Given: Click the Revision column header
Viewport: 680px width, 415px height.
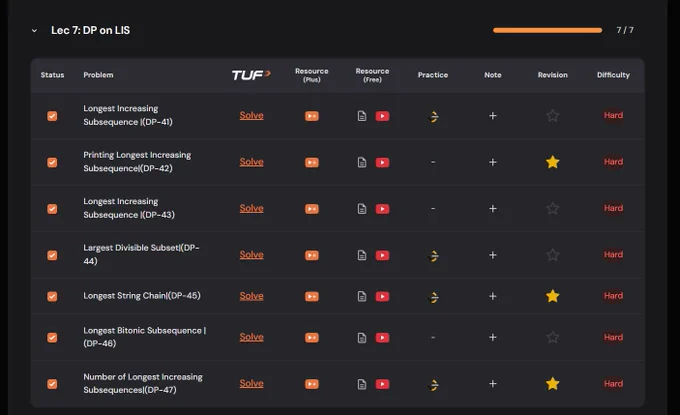Looking at the screenshot, I should 552,75.
